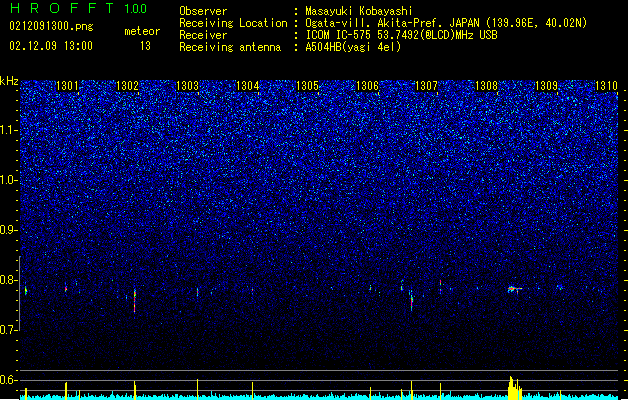Click the long meteor echo just before 1302

click(135, 301)
